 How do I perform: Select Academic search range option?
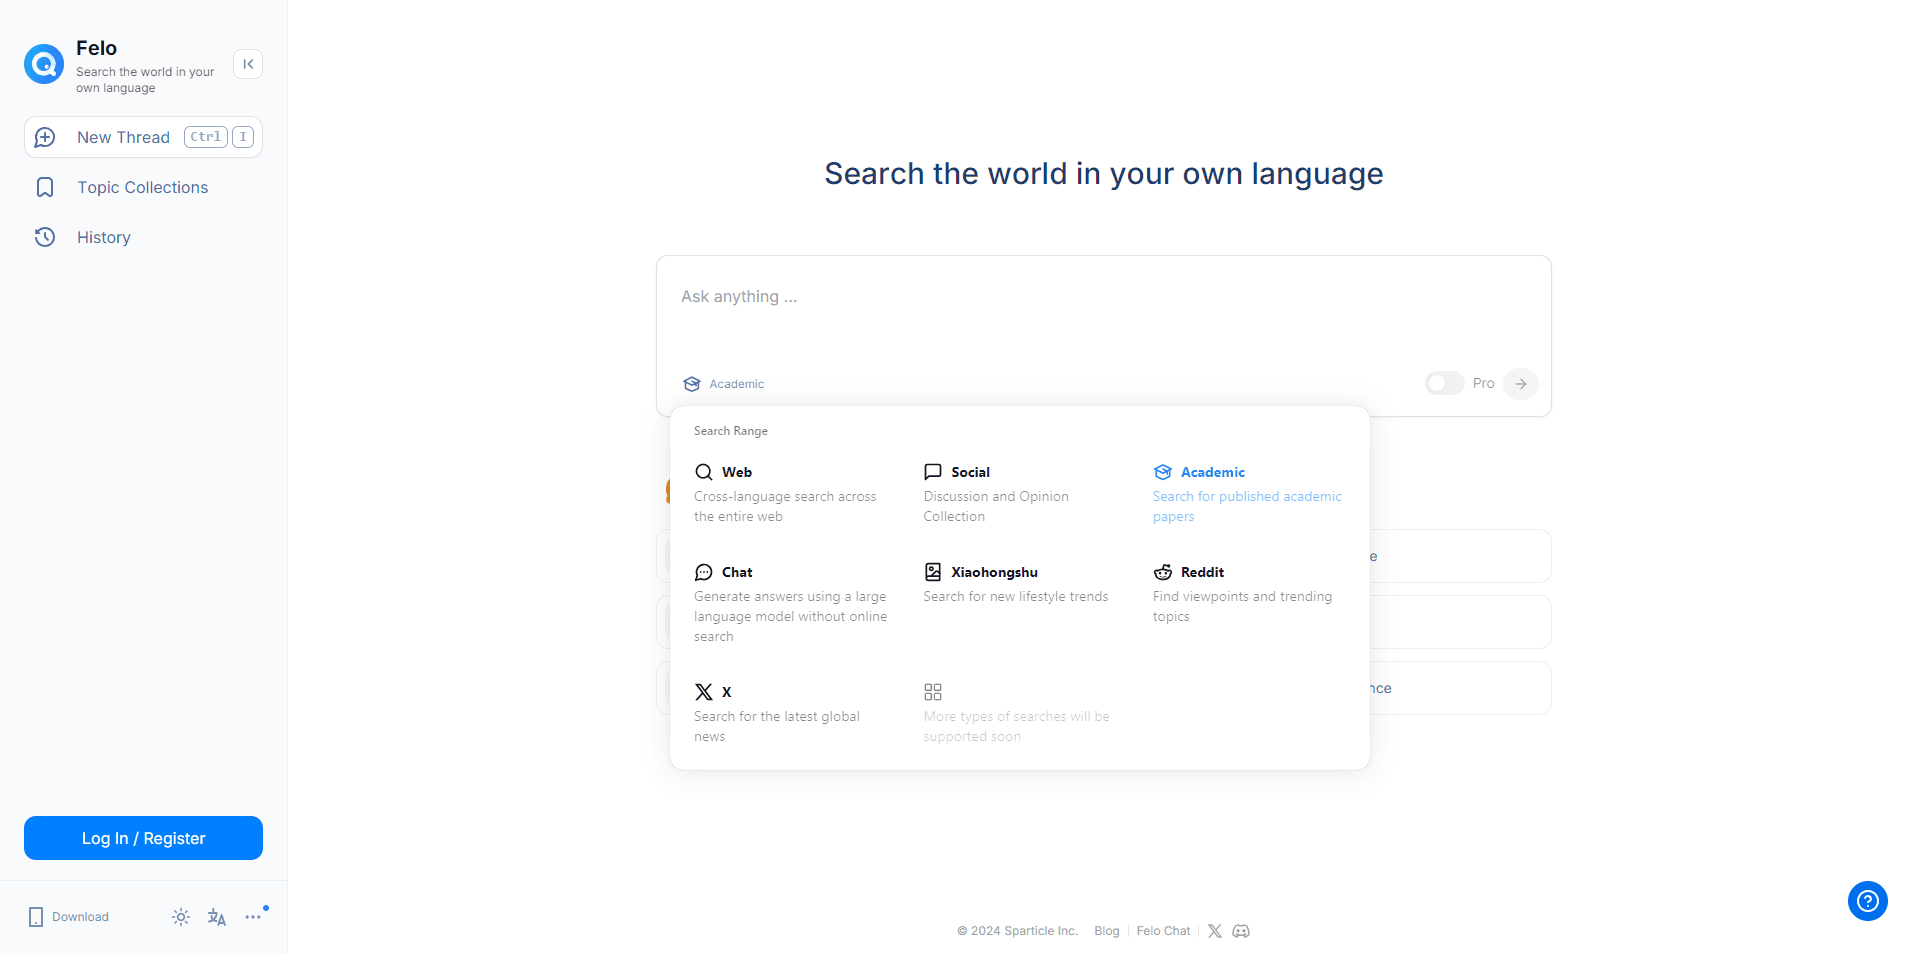click(1248, 494)
